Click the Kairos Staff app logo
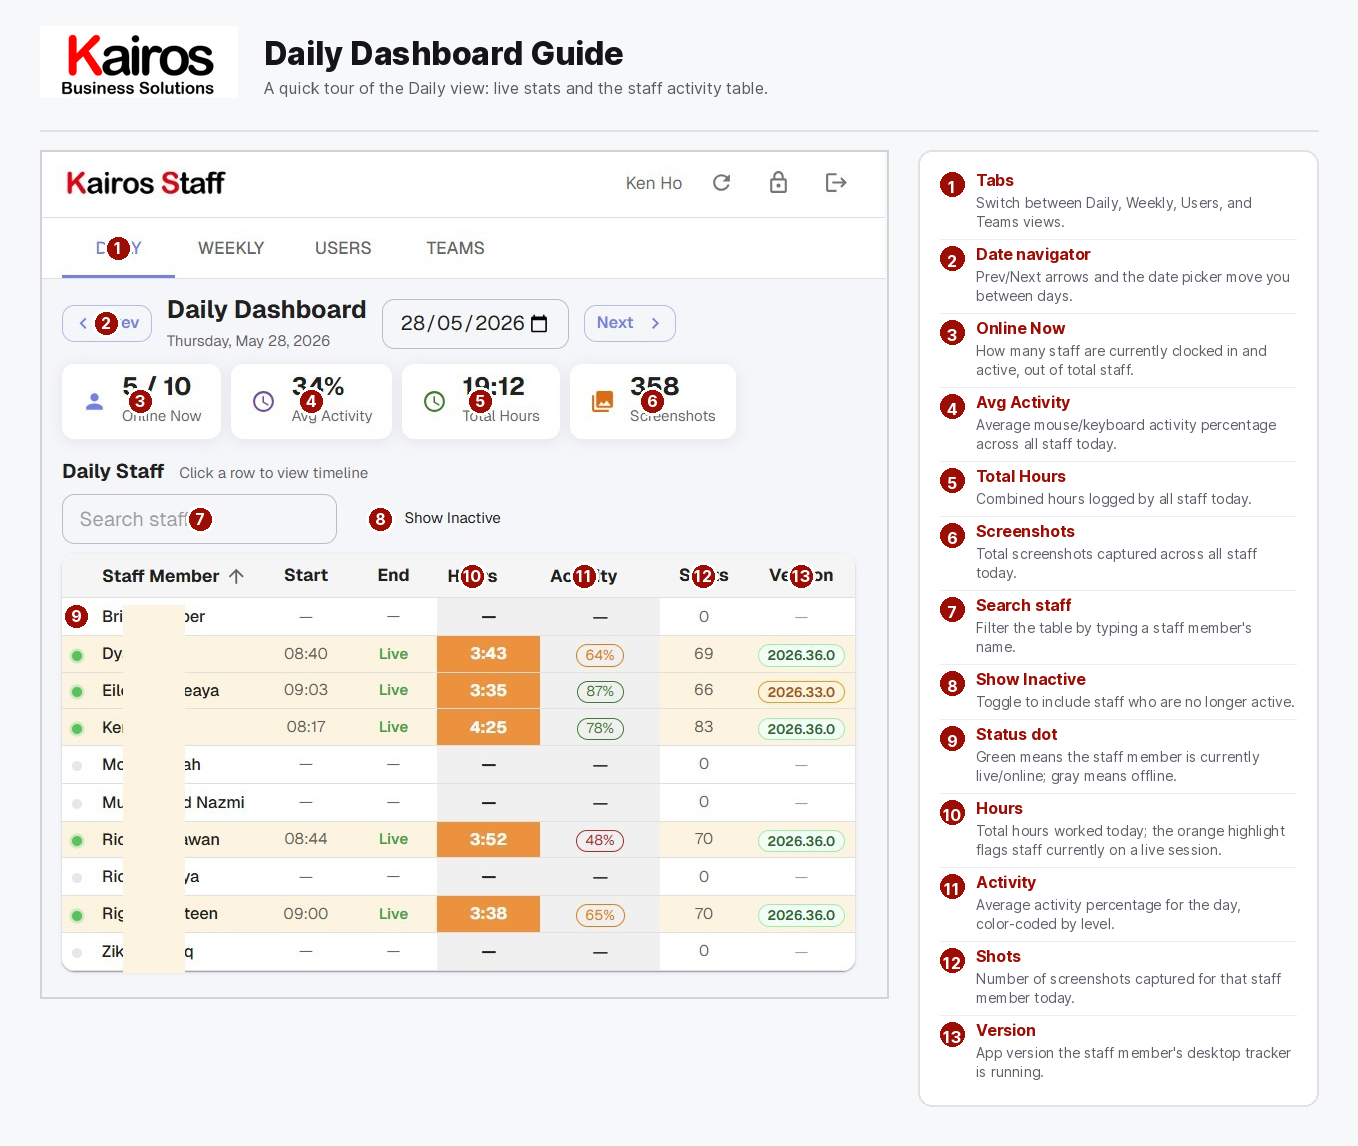This screenshot has height=1146, width=1358. click(145, 183)
